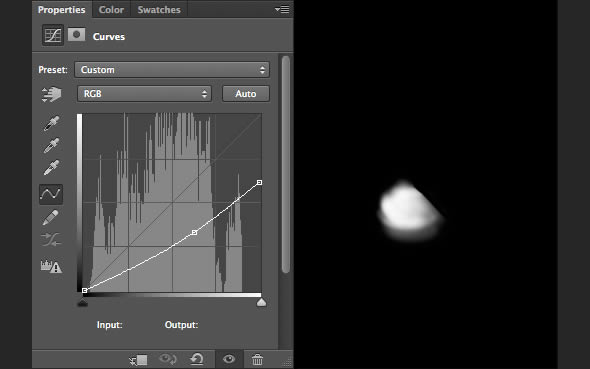Select the layer mask icon beside Curves
Viewport: 590px width, 369px height.
point(76,35)
